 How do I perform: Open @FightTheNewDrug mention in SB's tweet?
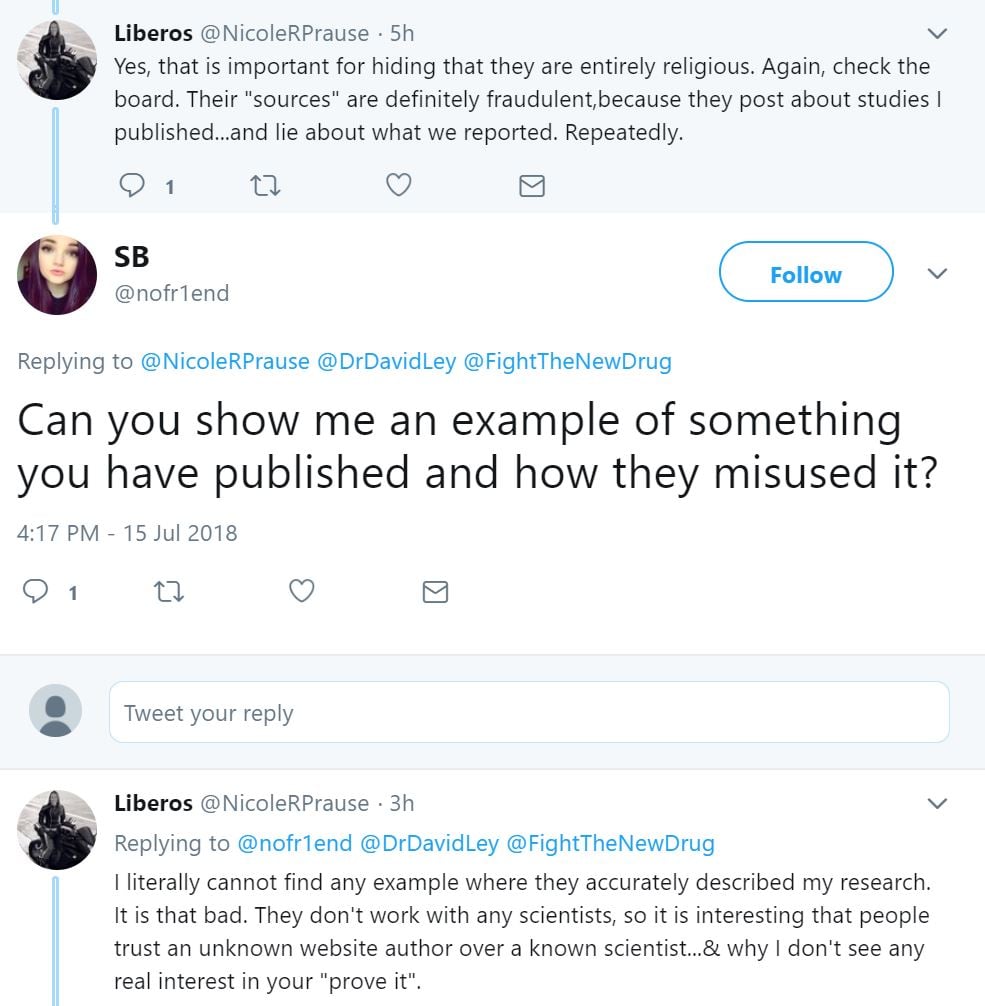click(567, 362)
